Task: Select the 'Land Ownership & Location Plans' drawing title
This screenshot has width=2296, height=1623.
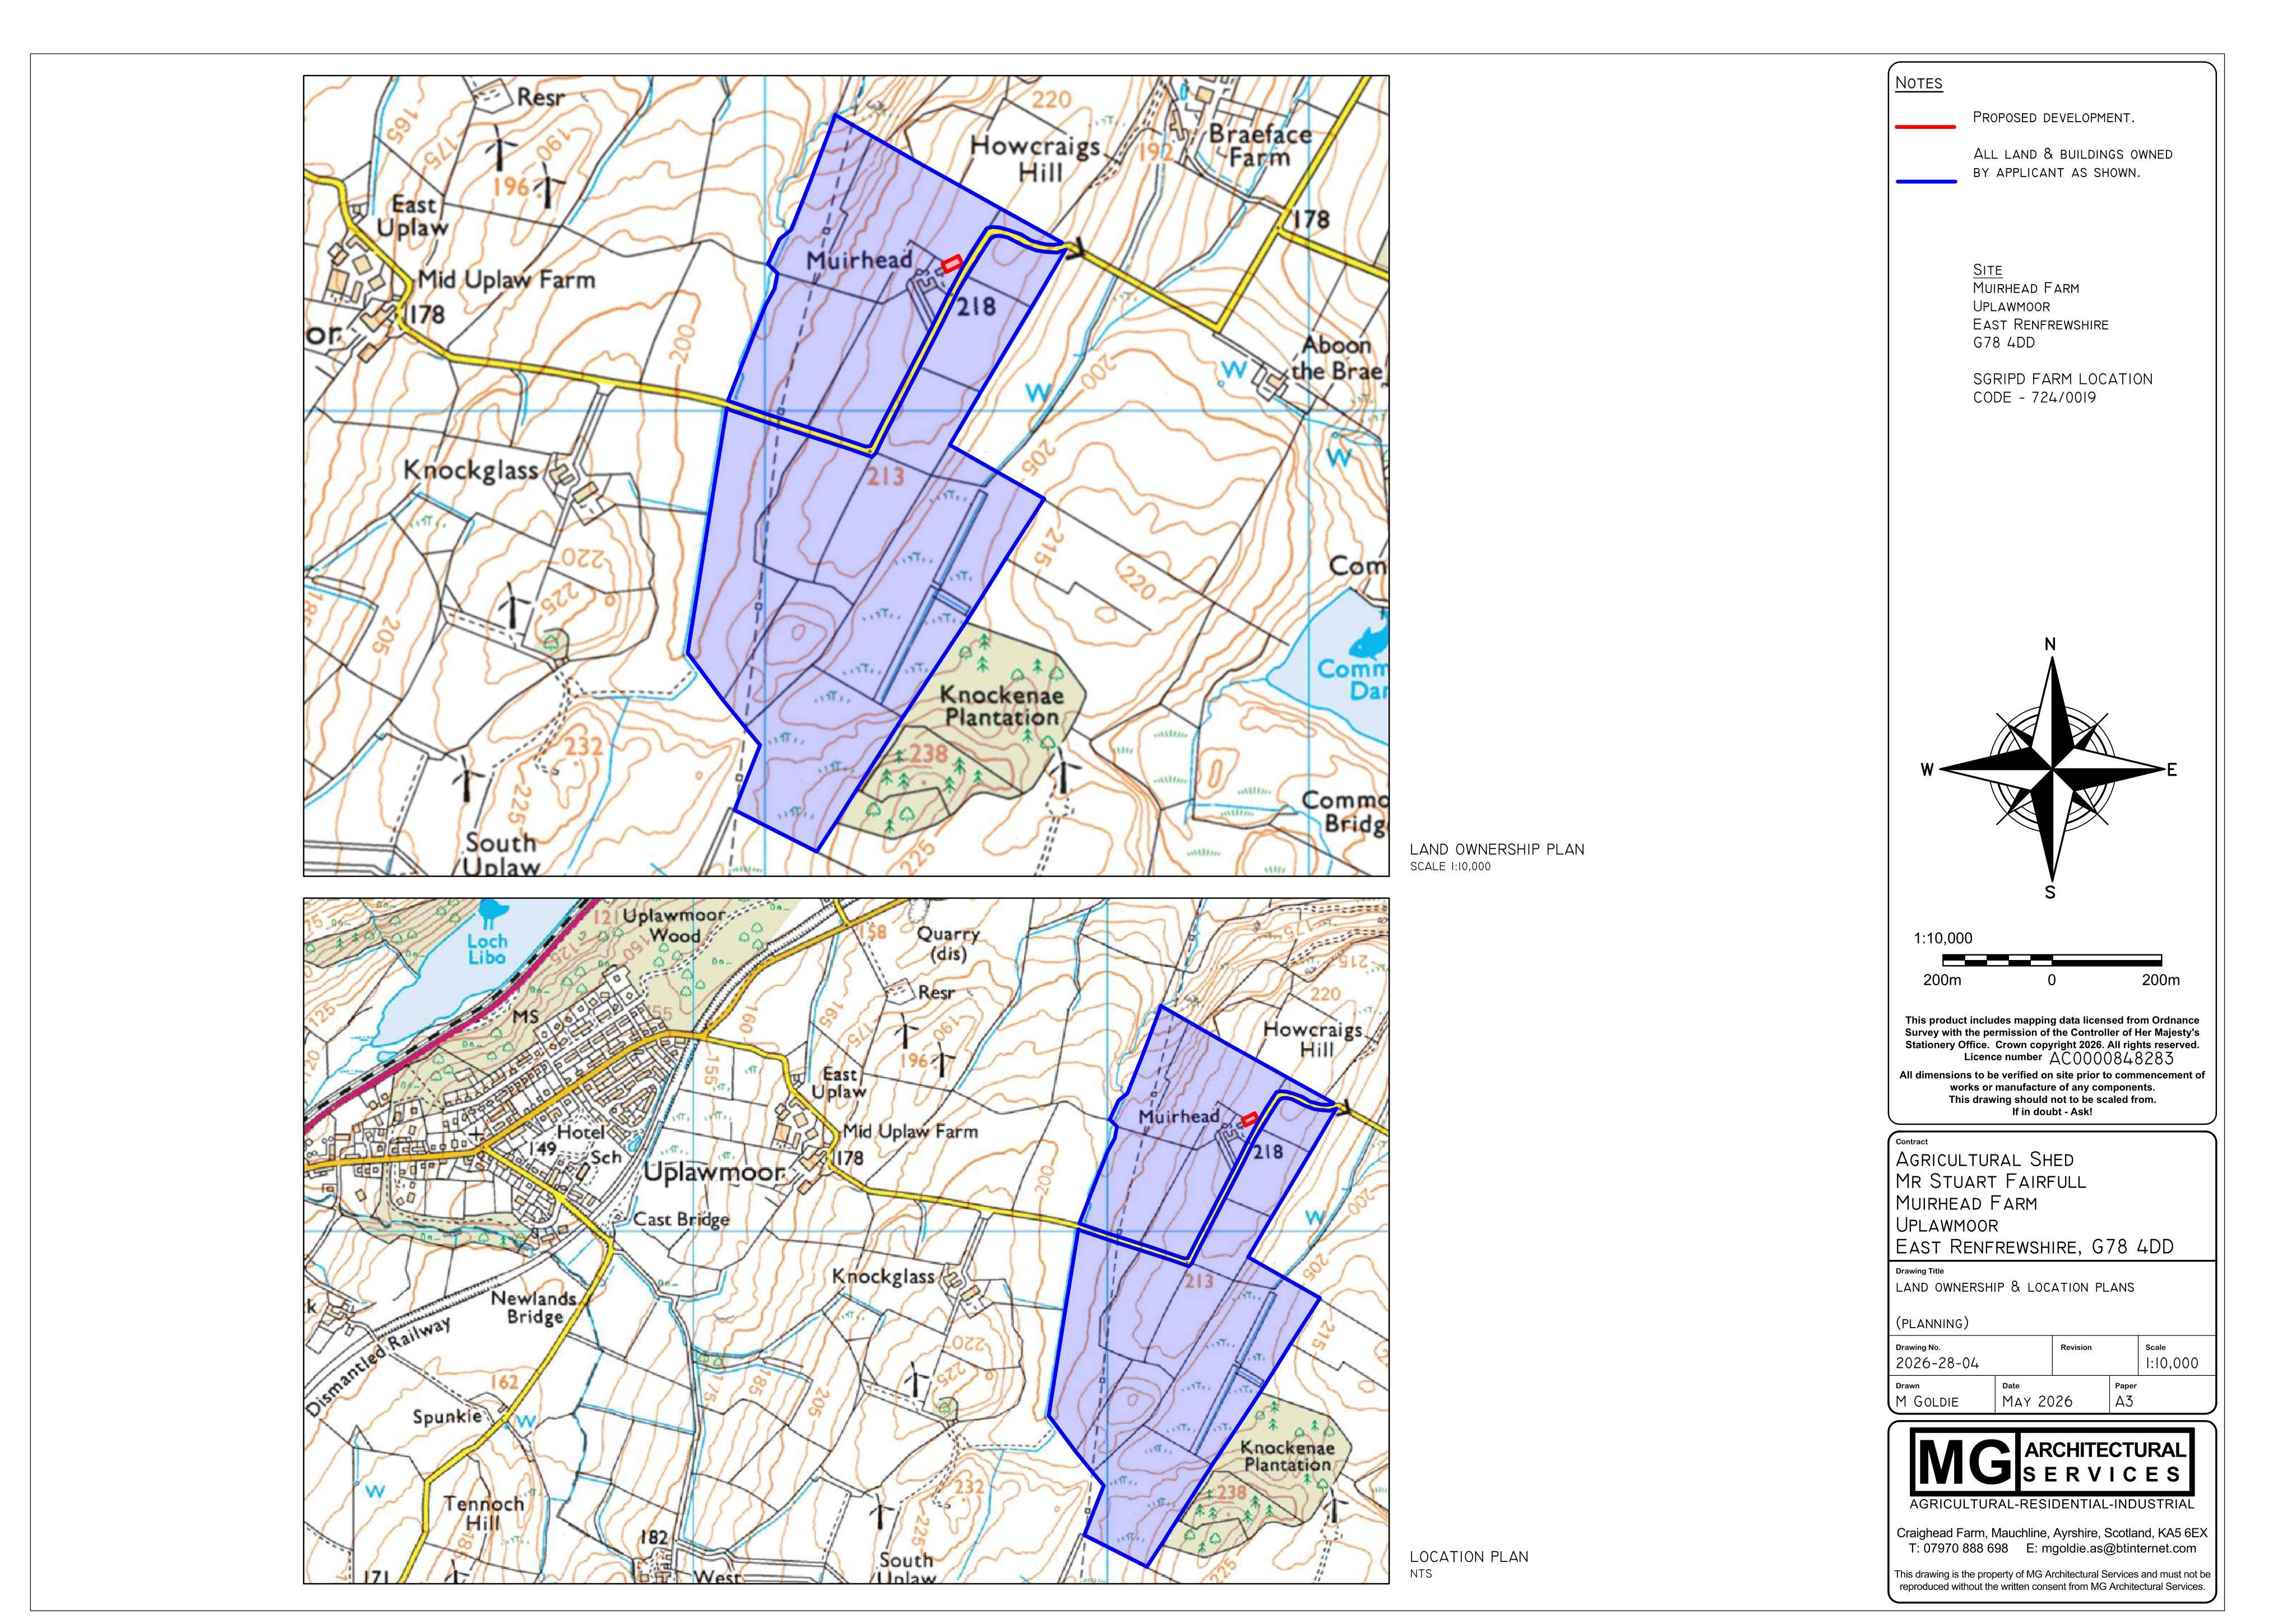Action: (2014, 1287)
